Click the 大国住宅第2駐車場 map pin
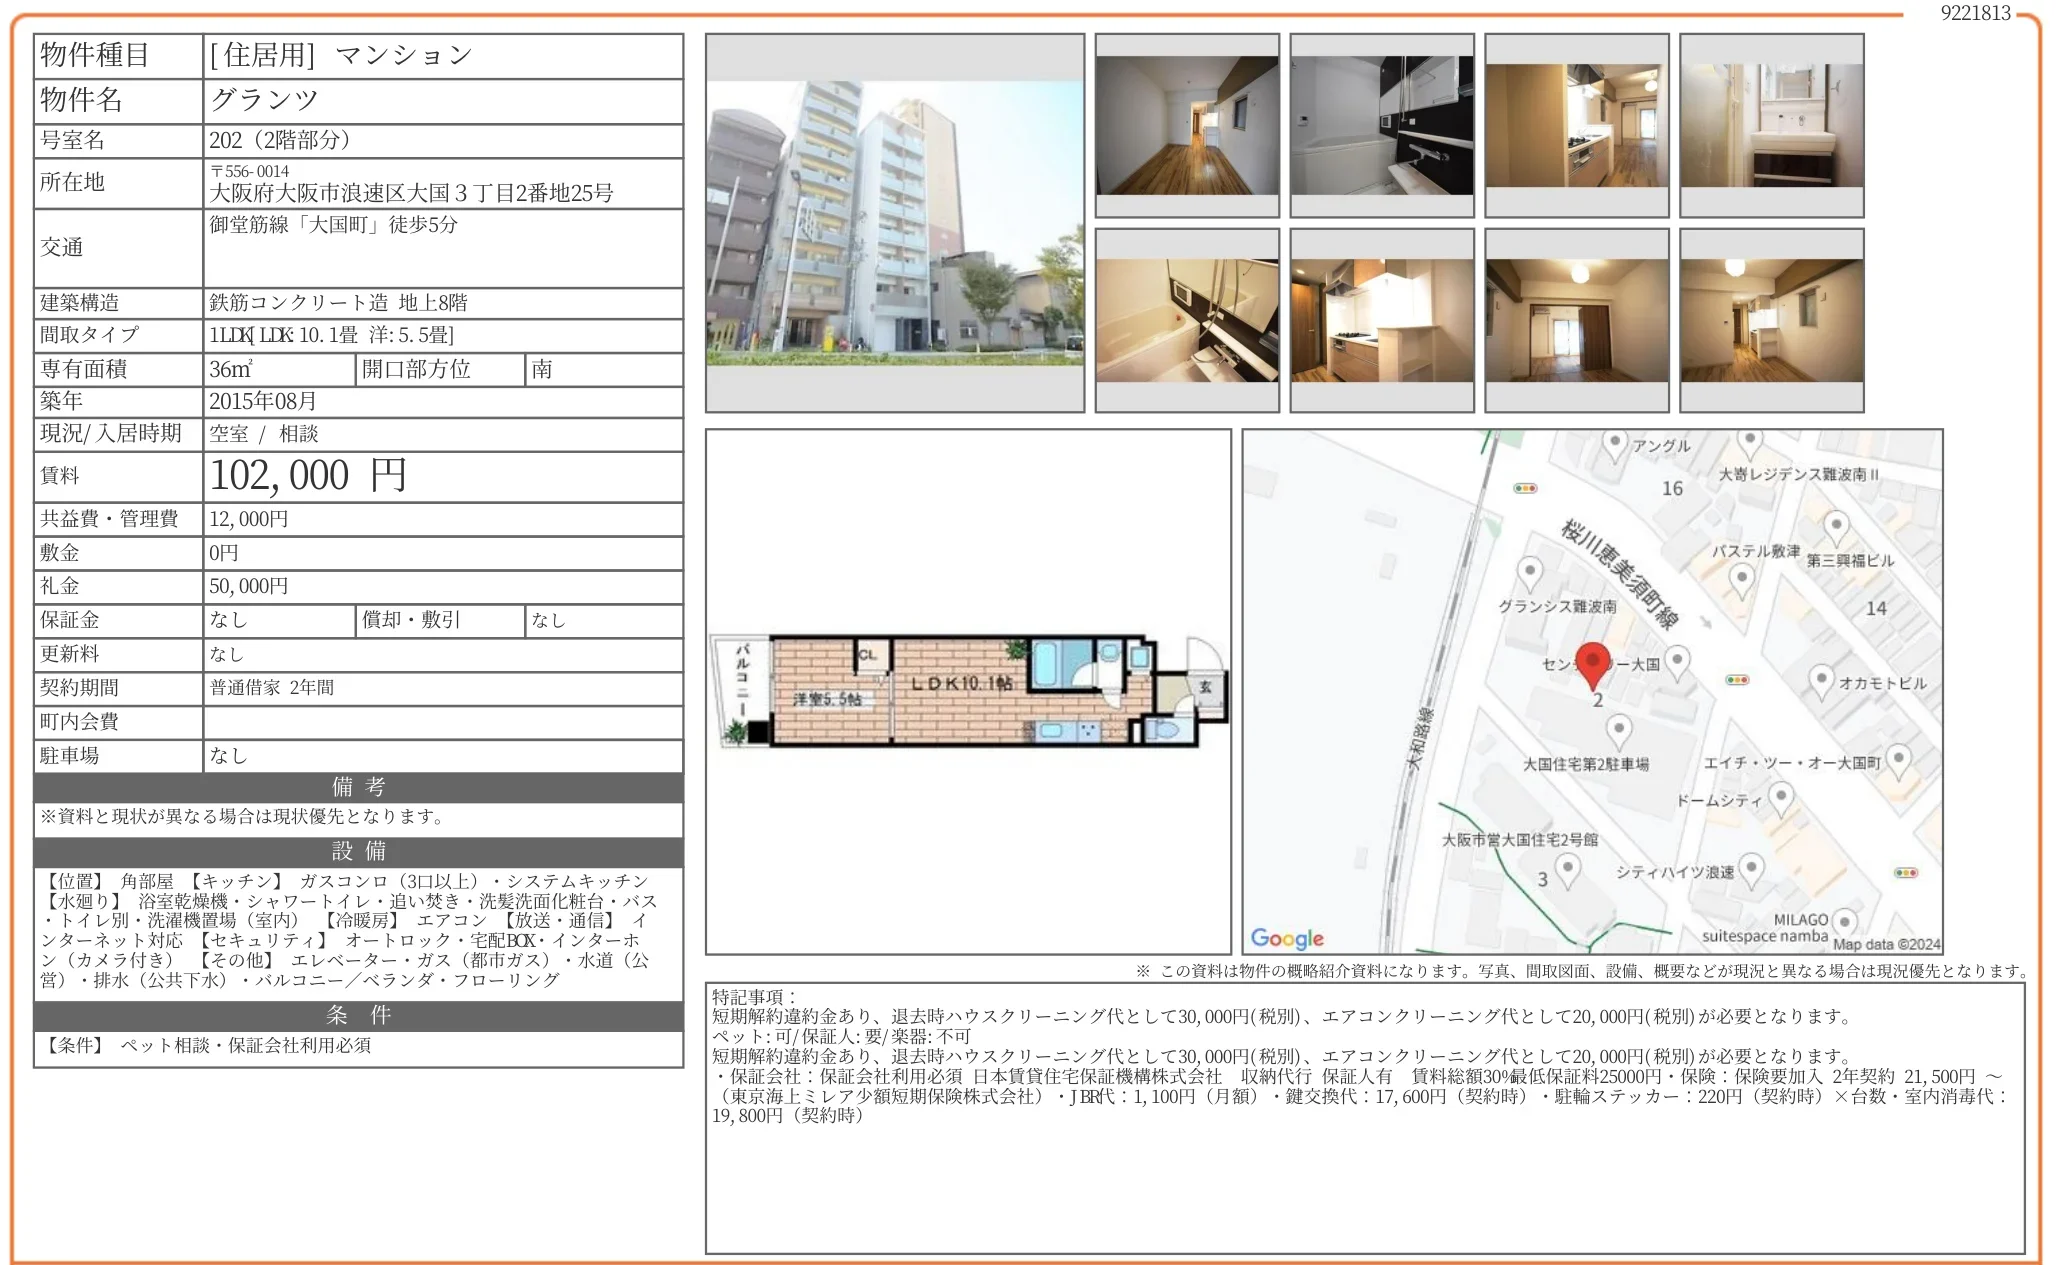Screen dimensions: 2056x1265 [x=1618, y=730]
